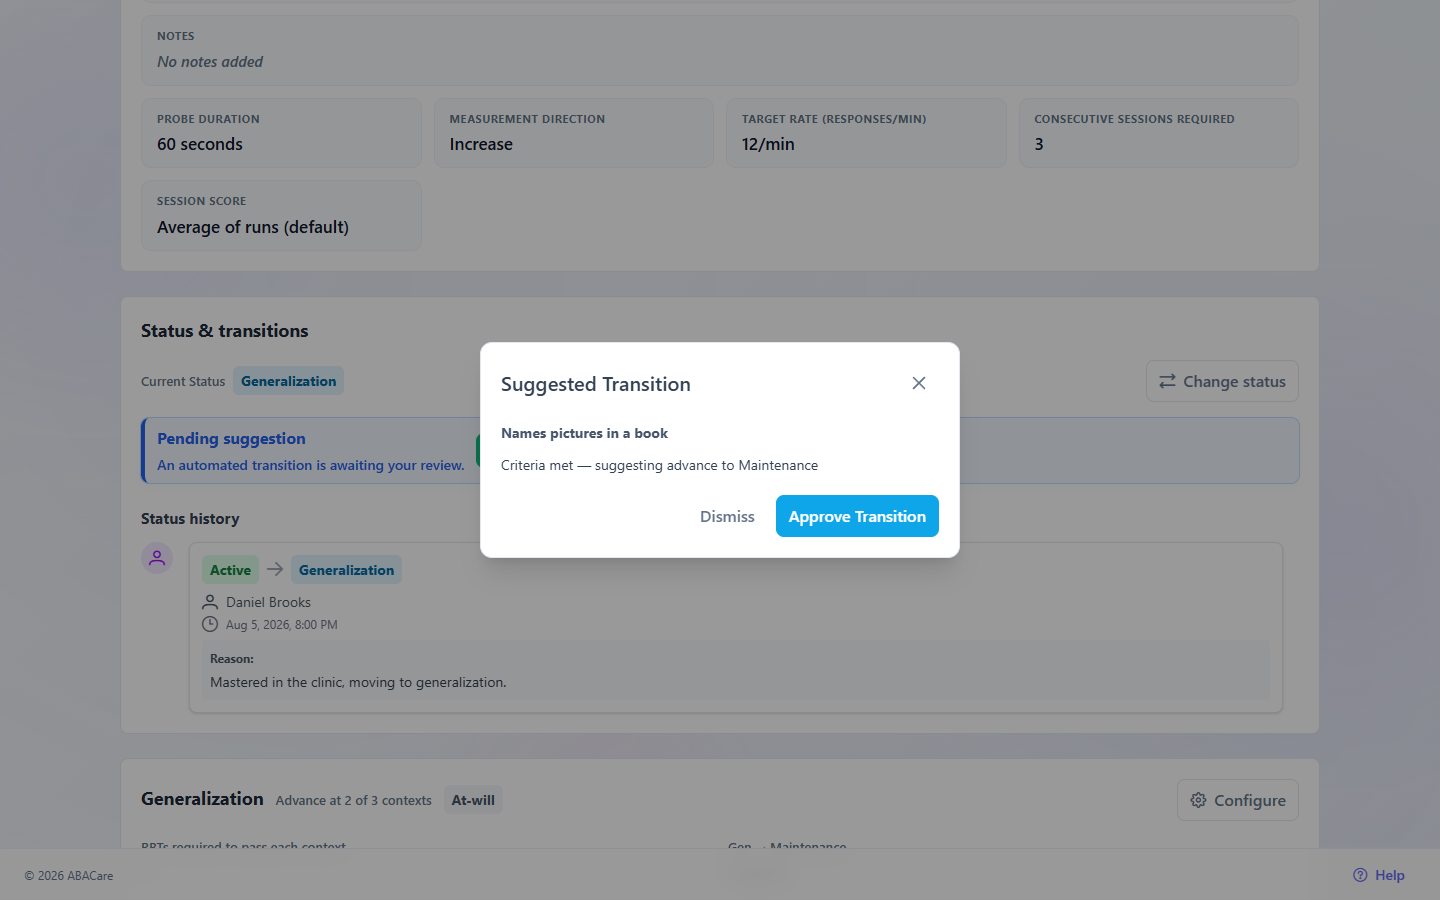Click the user avatar in Status history

(x=157, y=558)
